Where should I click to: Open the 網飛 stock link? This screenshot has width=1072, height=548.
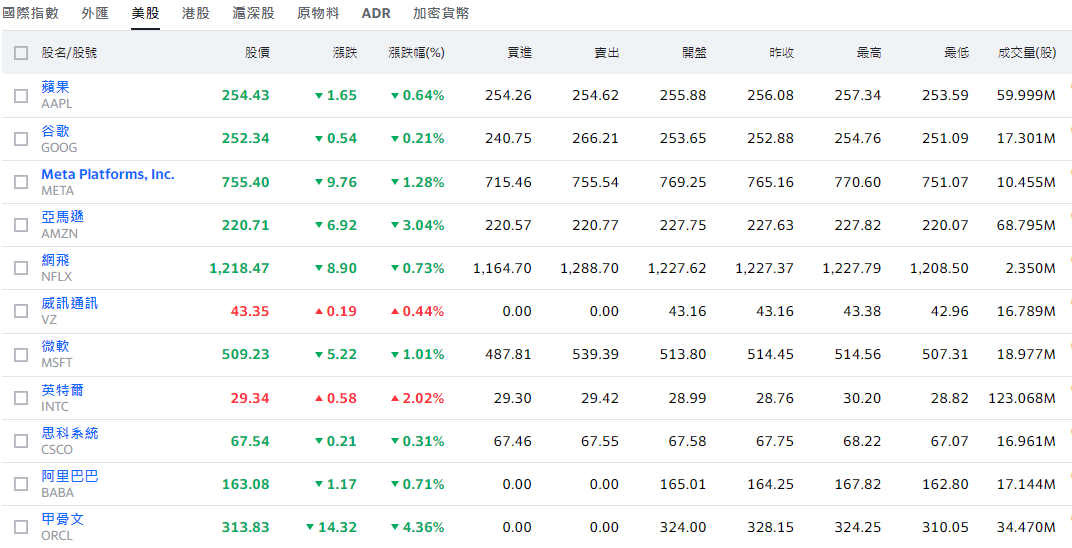point(55,260)
